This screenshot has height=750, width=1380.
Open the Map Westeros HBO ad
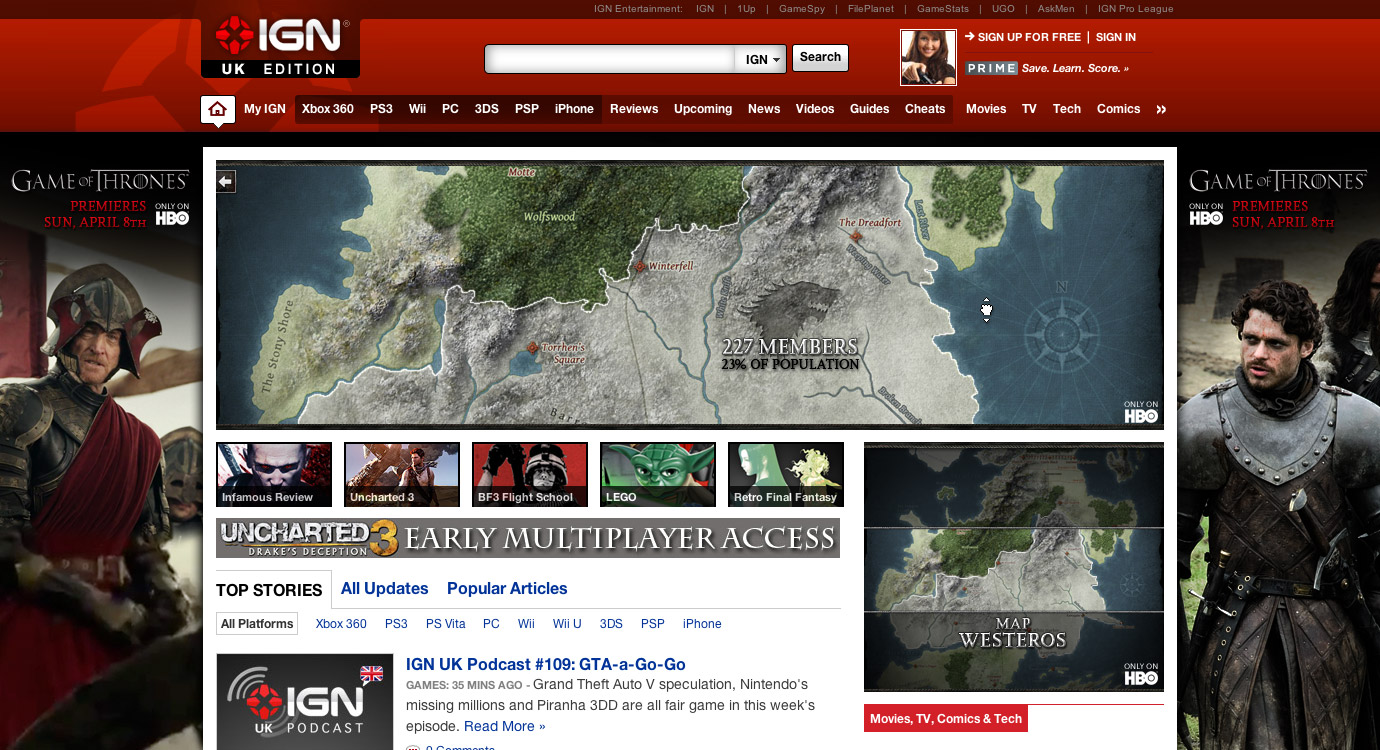tap(1014, 567)
